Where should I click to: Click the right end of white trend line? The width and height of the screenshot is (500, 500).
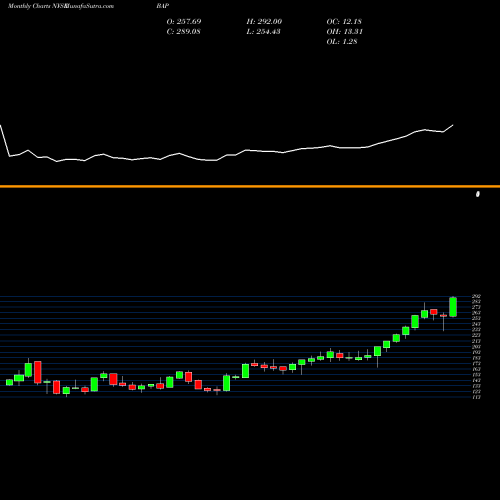click(x=453, y=125)
